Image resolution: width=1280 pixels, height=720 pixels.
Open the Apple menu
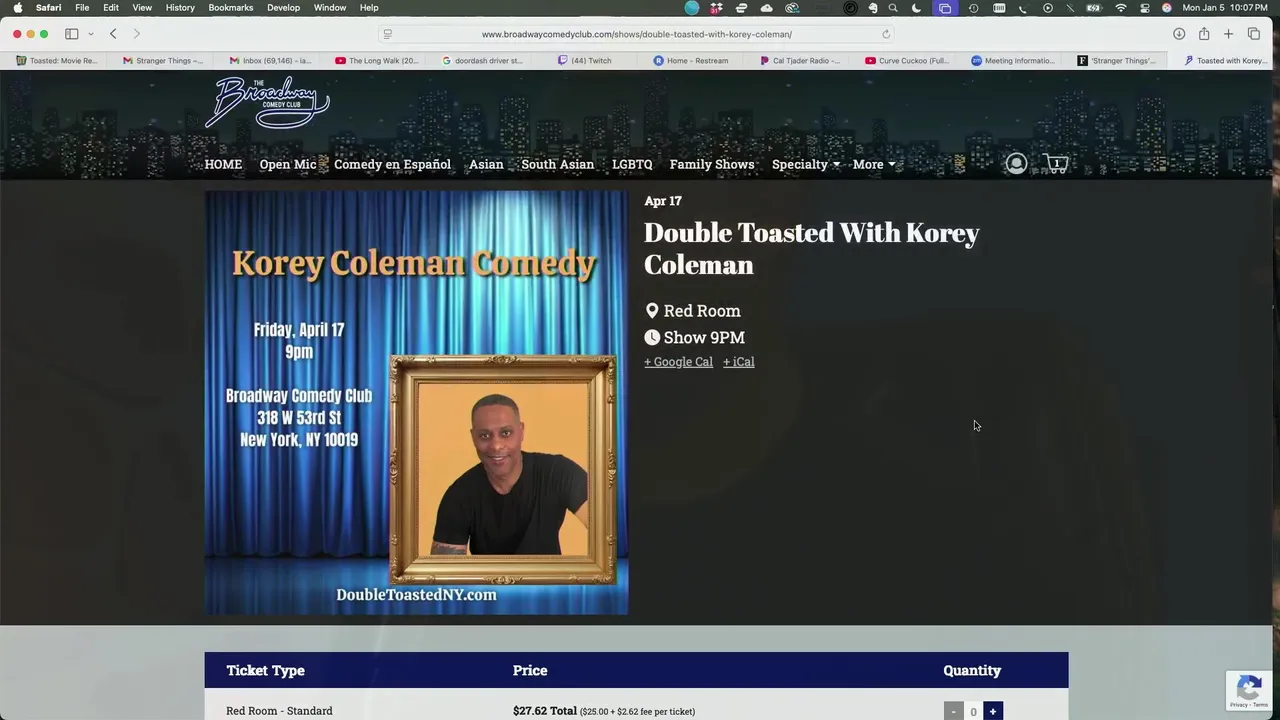click(x=17, y=8)
